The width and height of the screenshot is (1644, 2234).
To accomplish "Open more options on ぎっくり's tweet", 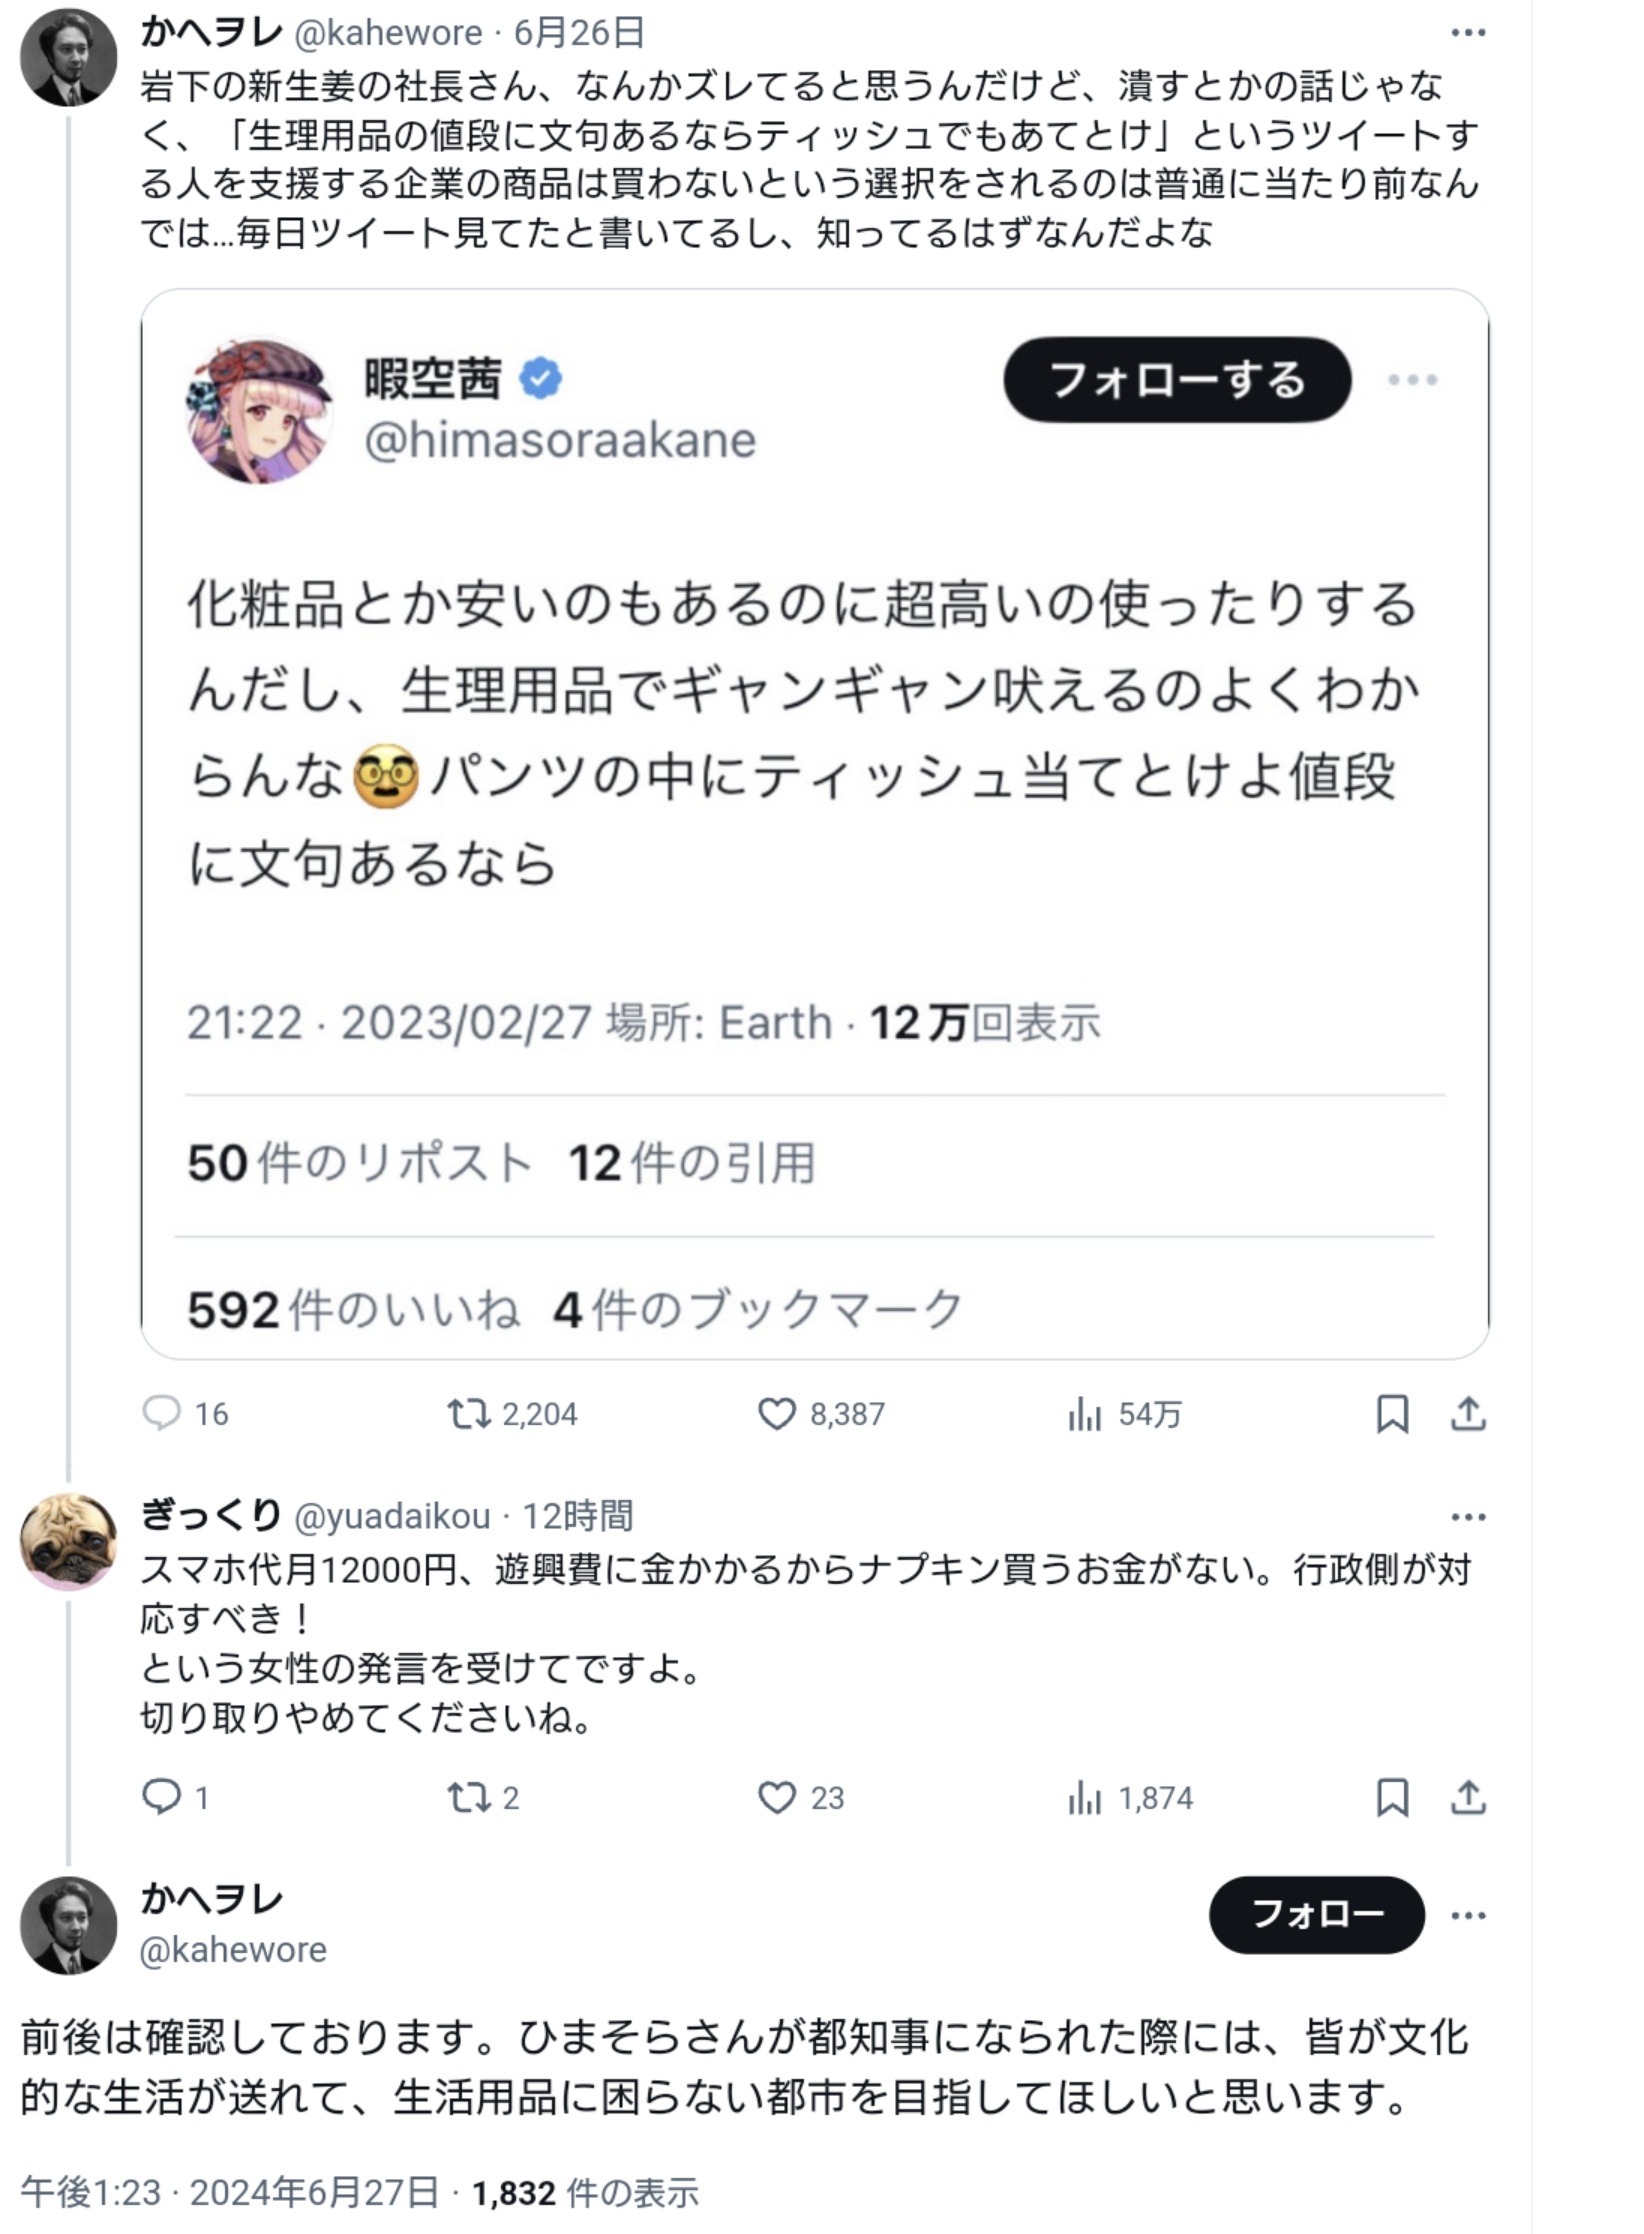I will (x=1467, y=1517).
